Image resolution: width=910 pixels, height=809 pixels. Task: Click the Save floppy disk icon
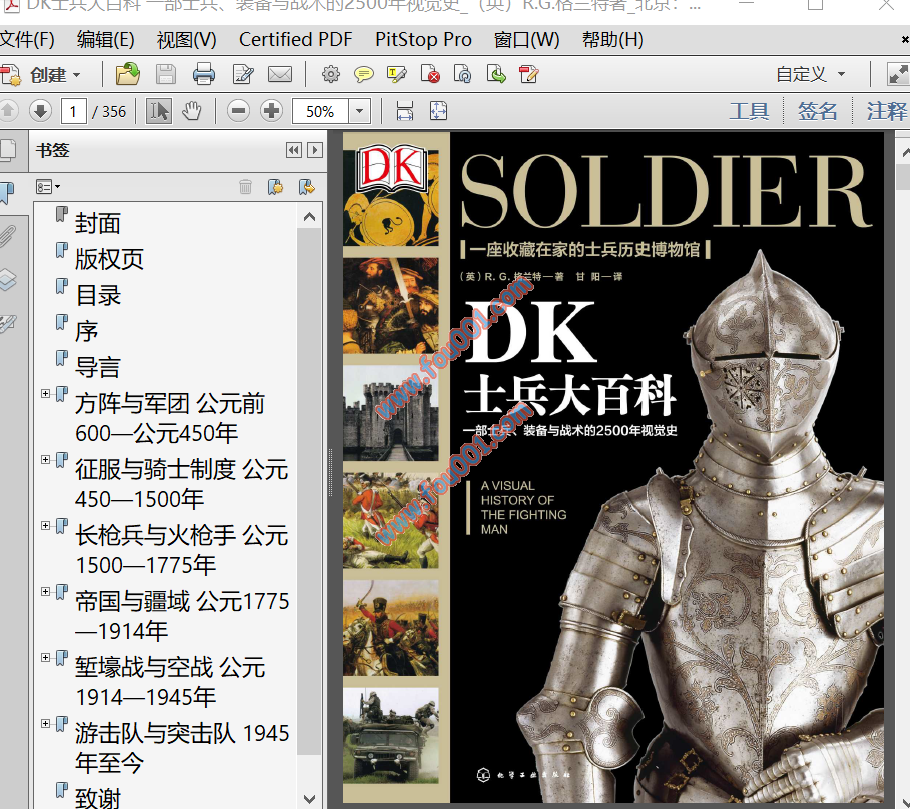166,74
